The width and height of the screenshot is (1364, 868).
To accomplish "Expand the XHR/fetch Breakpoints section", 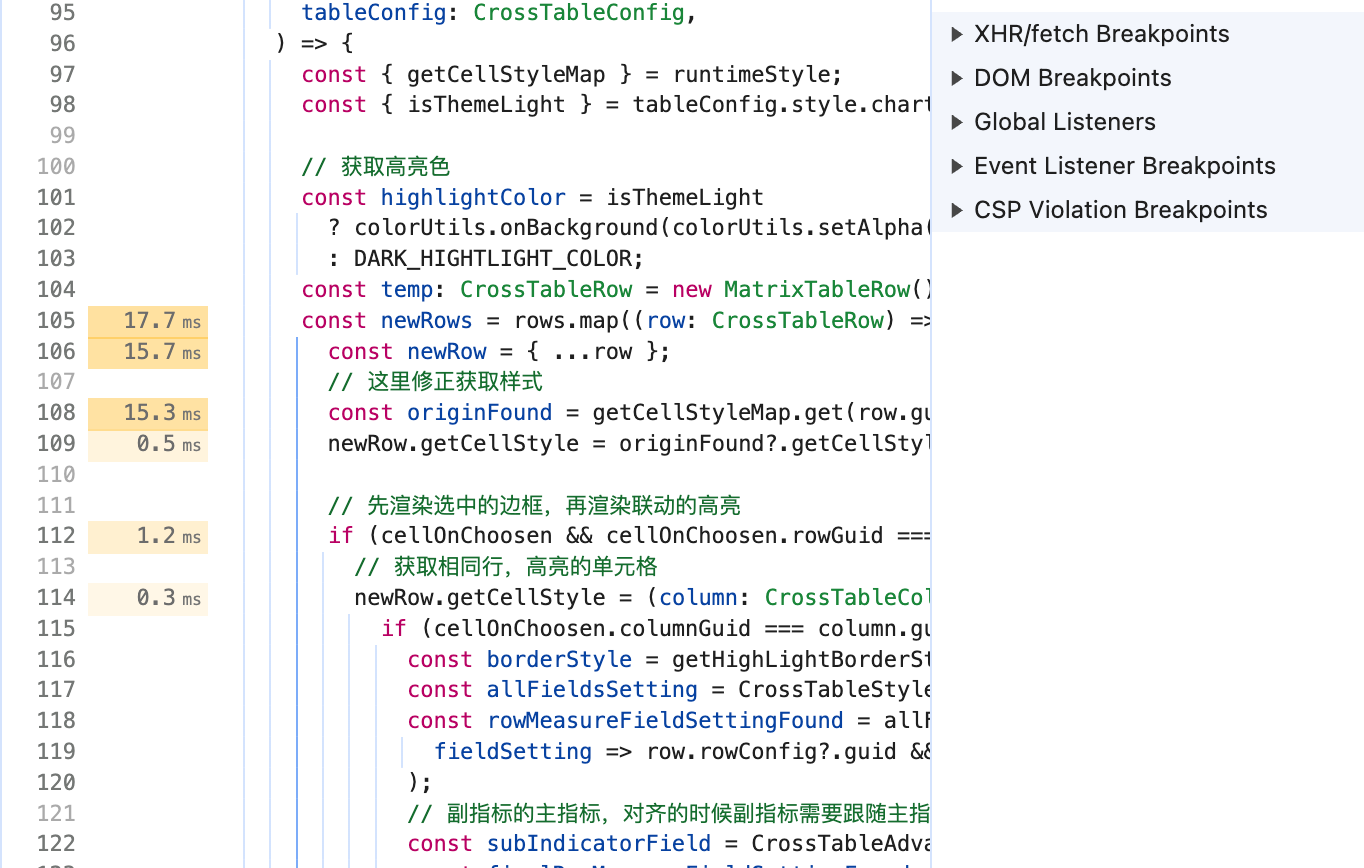I will pos(1091,34).
